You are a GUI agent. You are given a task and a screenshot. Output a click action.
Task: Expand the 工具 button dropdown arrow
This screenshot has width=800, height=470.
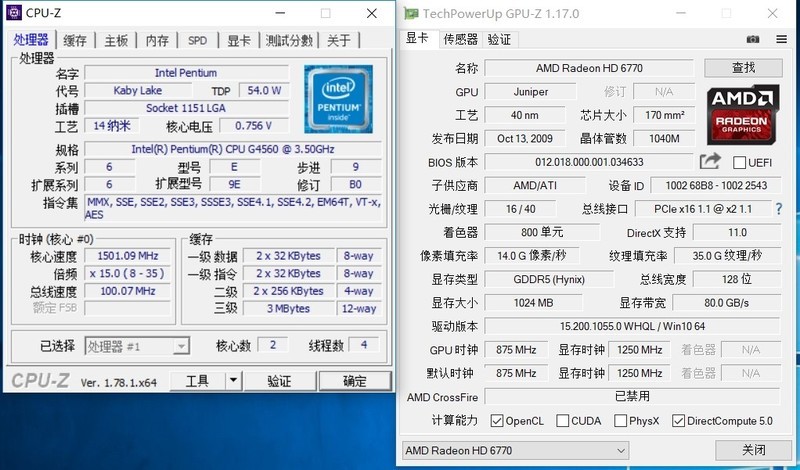tap(233, 381)
